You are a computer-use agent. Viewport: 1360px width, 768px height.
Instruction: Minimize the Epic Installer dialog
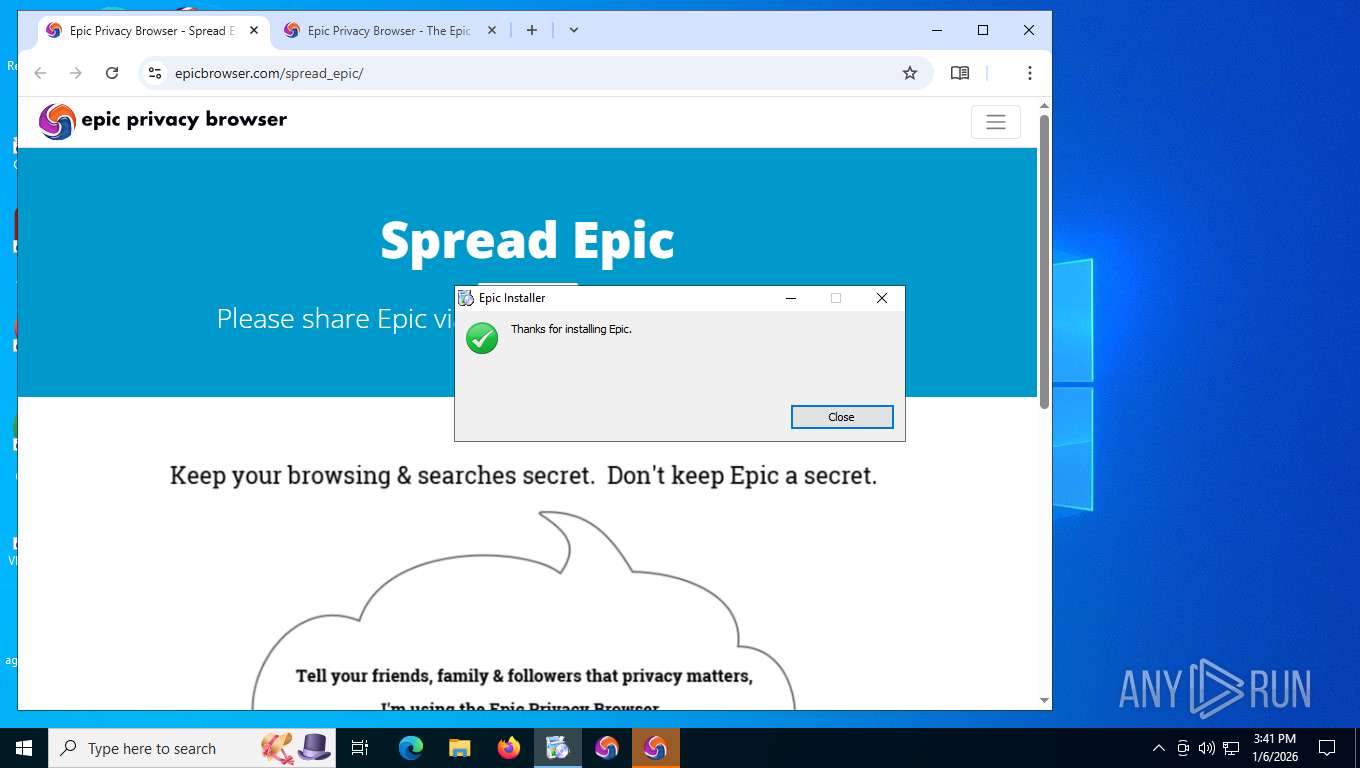[x=791, y=298]
